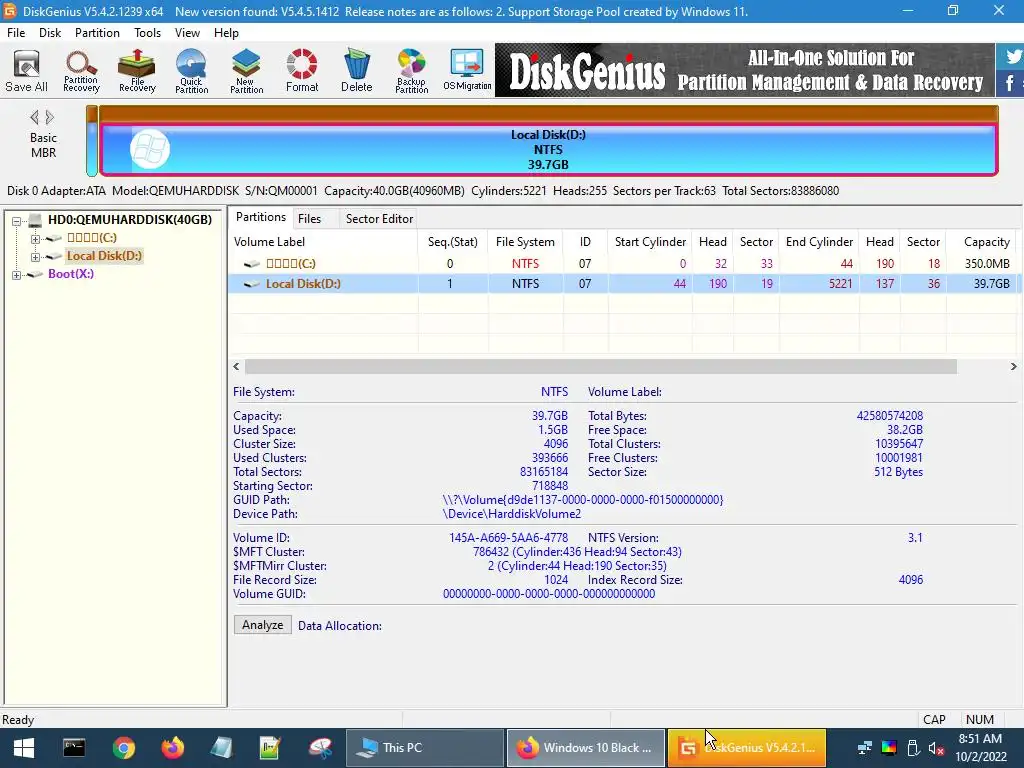Switch to the This PC taskbar window
This screenshot has height=768, width=1024.
point(424,748)
